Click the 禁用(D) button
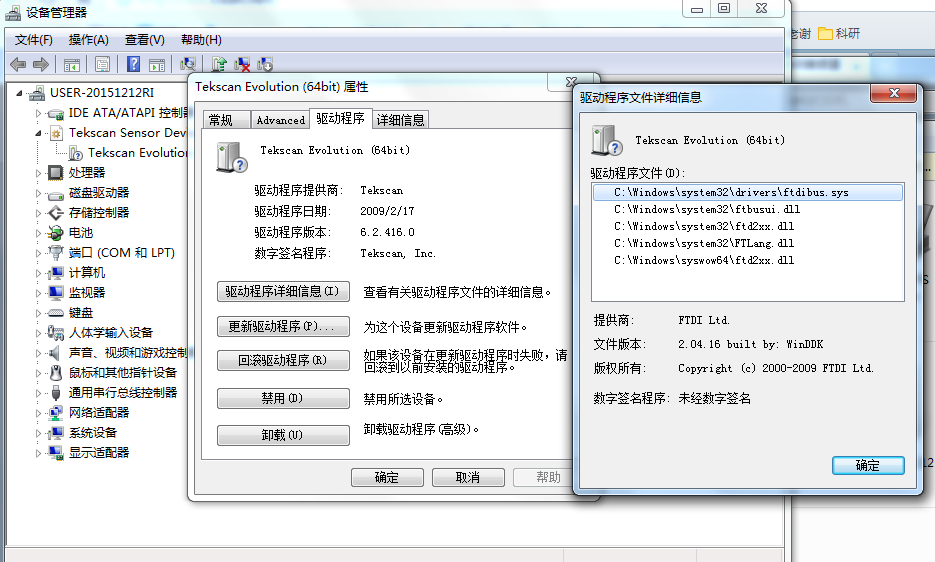 (x=283, y=399)
